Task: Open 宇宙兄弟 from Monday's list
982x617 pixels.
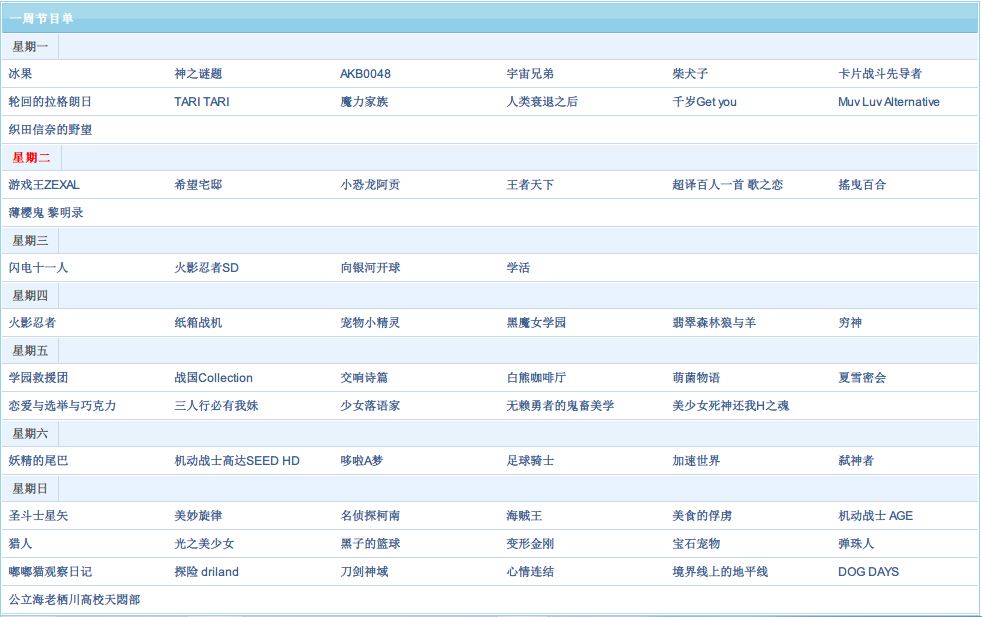Action: 530,74
